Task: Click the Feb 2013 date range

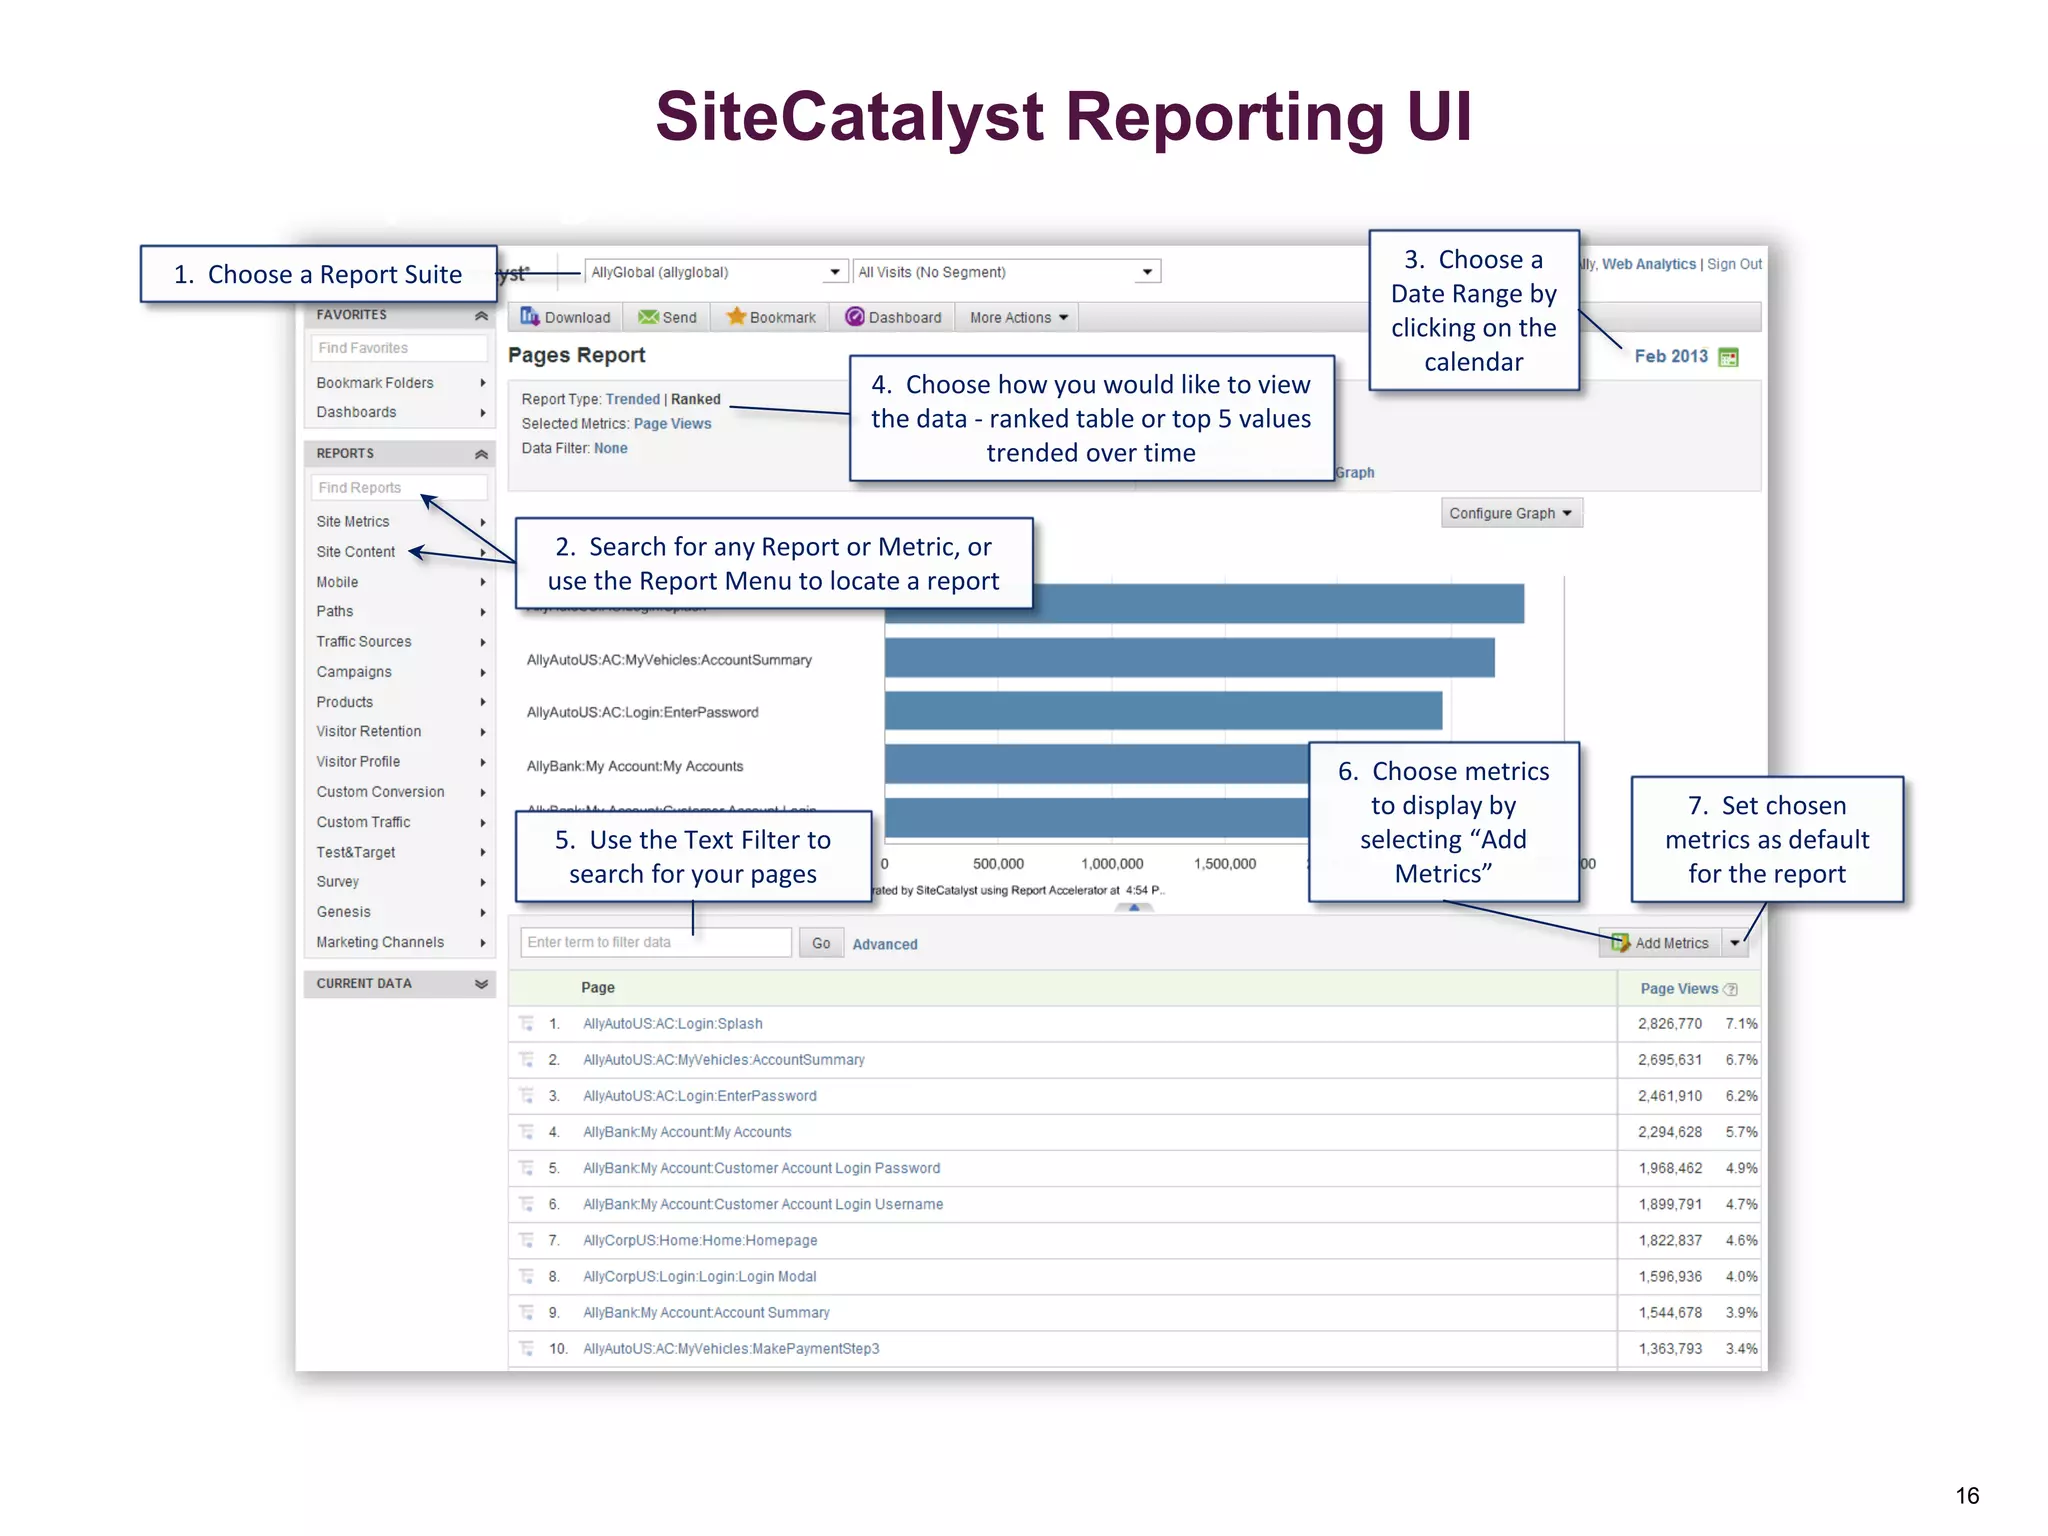Action: point(1671,356)
